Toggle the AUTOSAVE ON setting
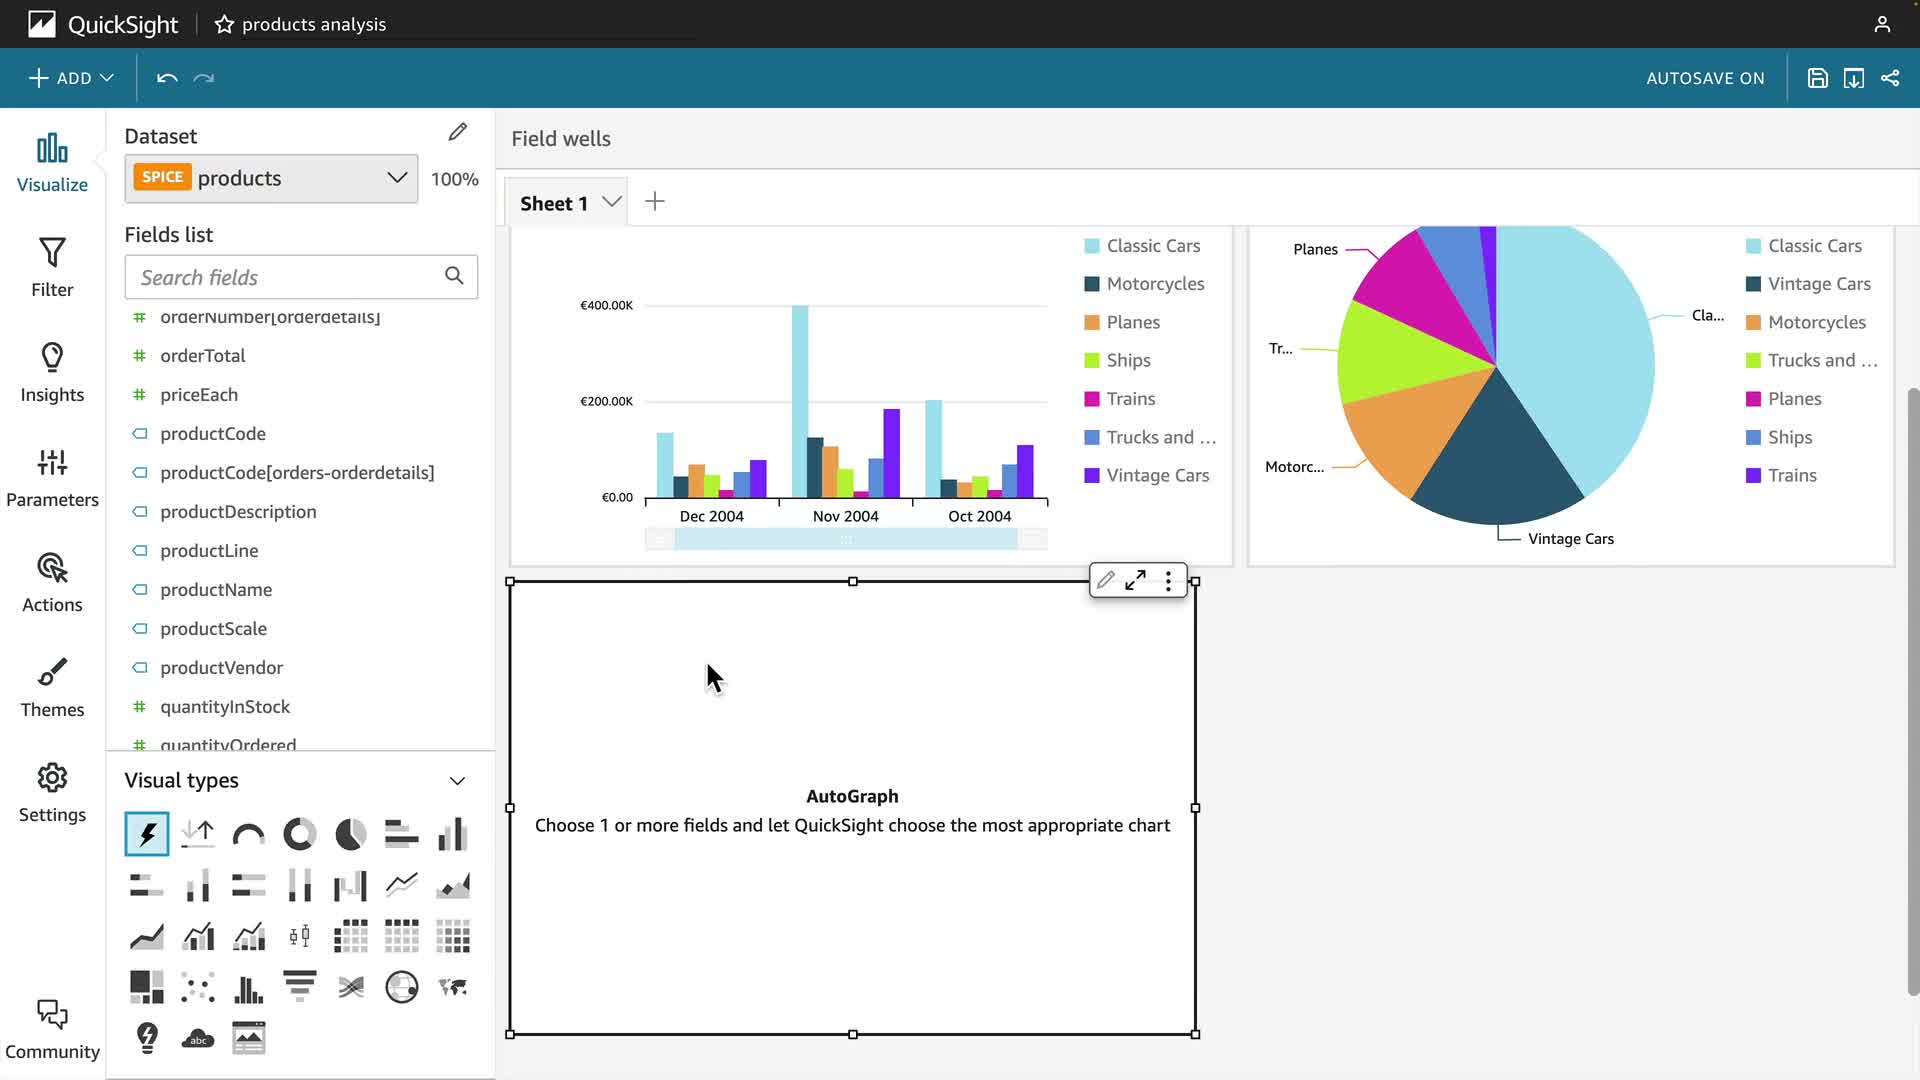This screenshot has width=1920, height=1080. pos(1705,78)
